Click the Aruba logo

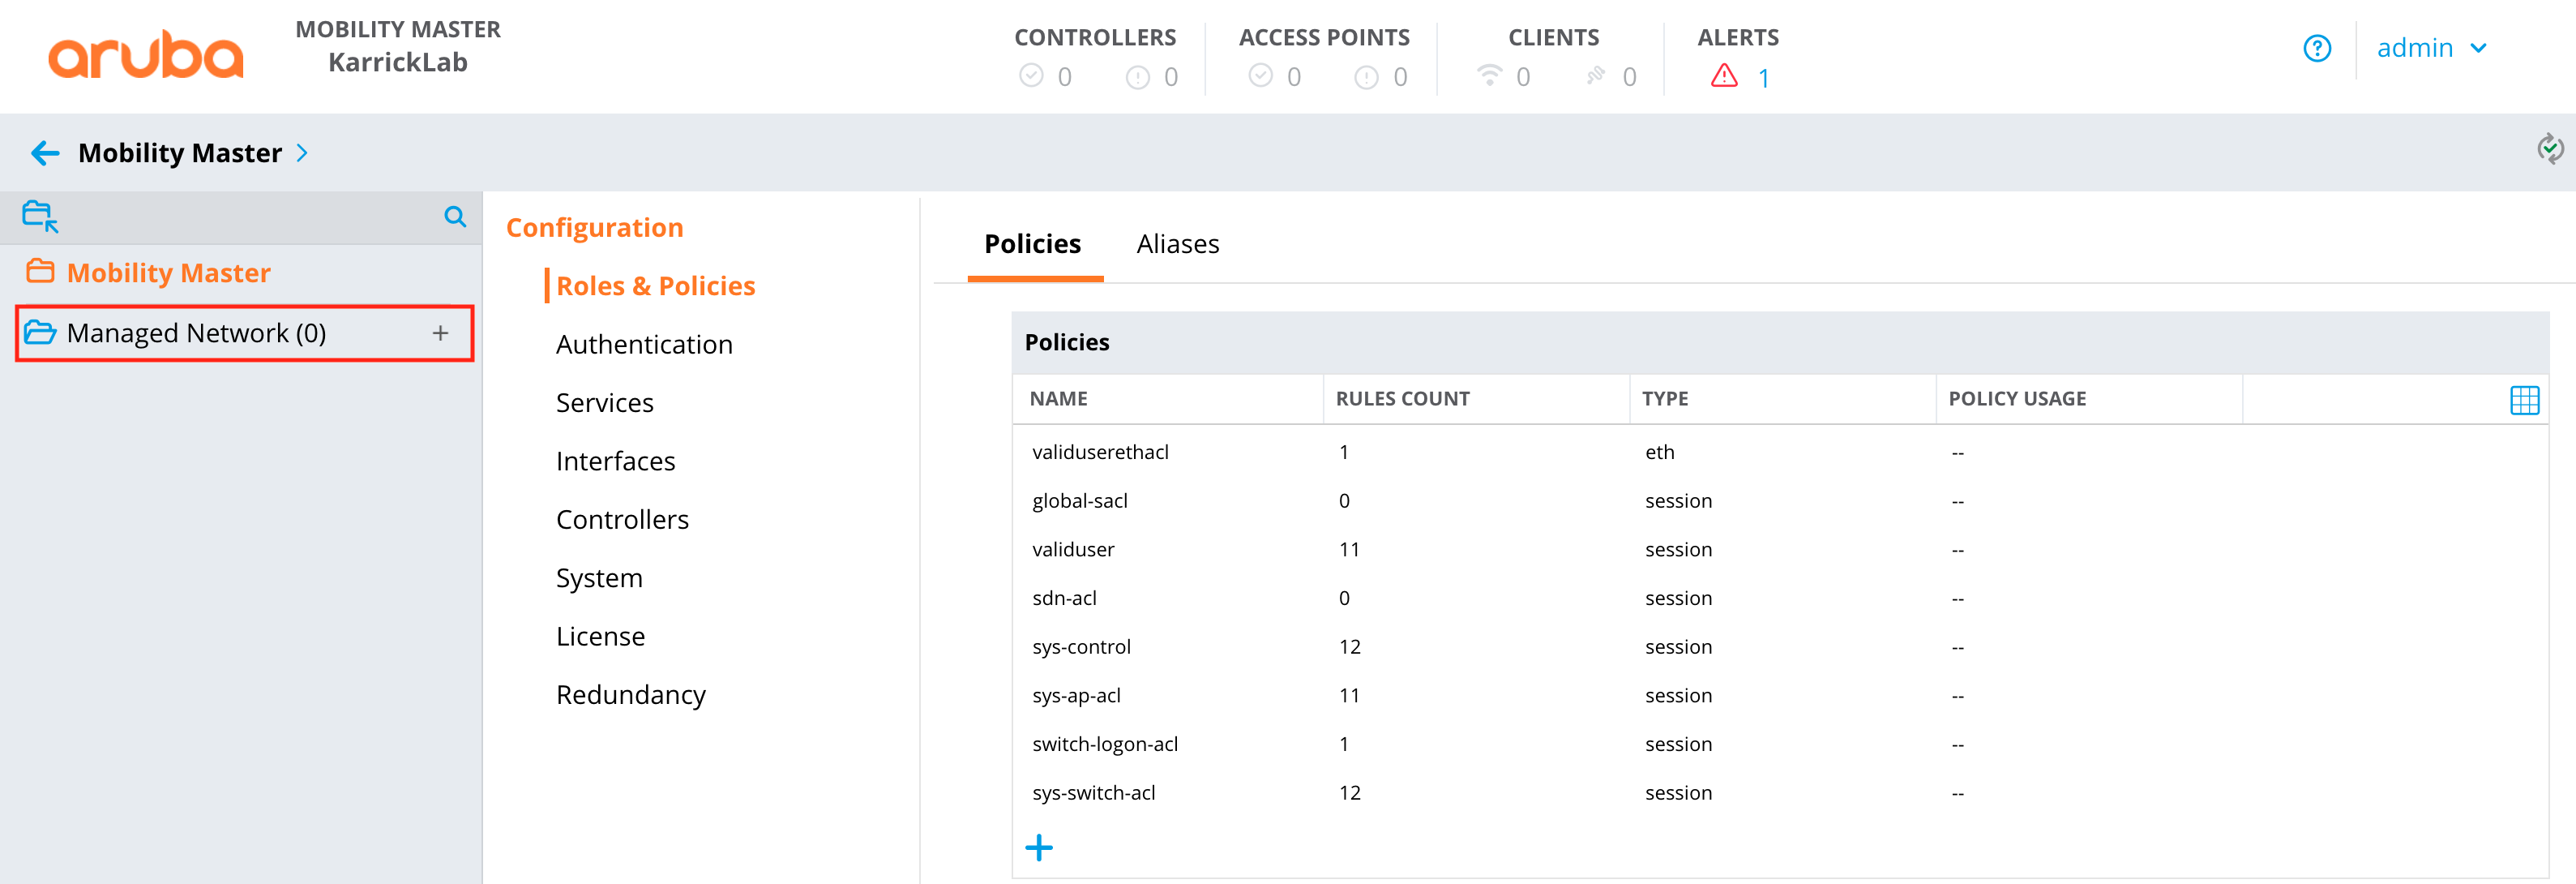(146, 55)
